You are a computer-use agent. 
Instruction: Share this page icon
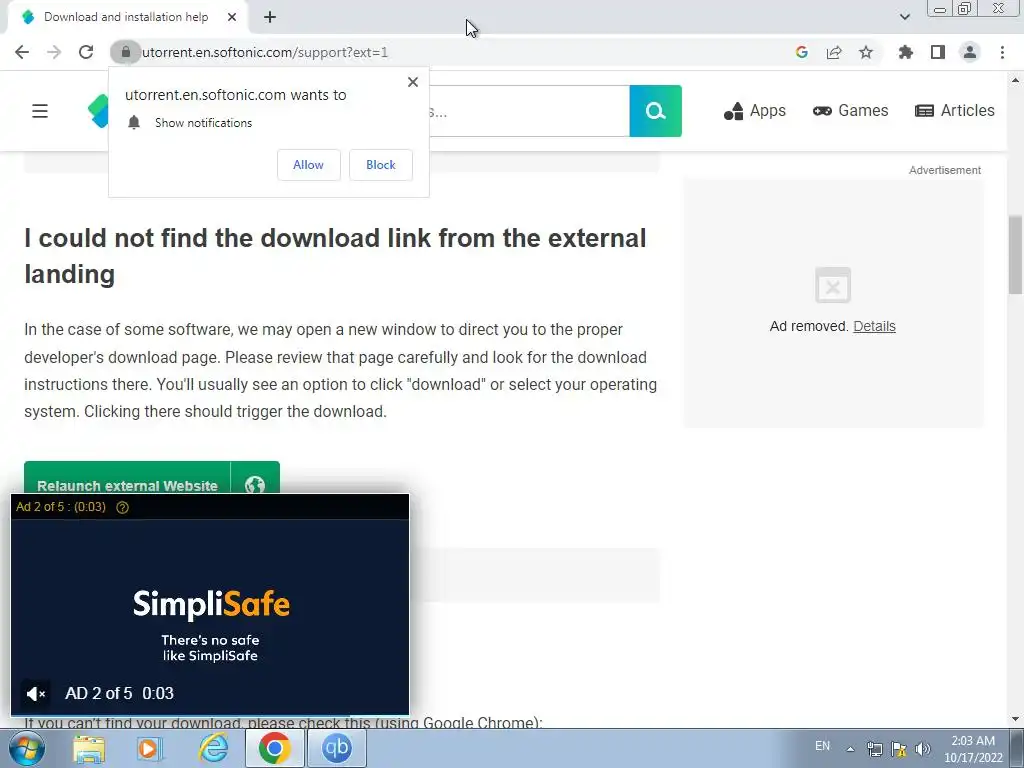click(x=834, y=52)
